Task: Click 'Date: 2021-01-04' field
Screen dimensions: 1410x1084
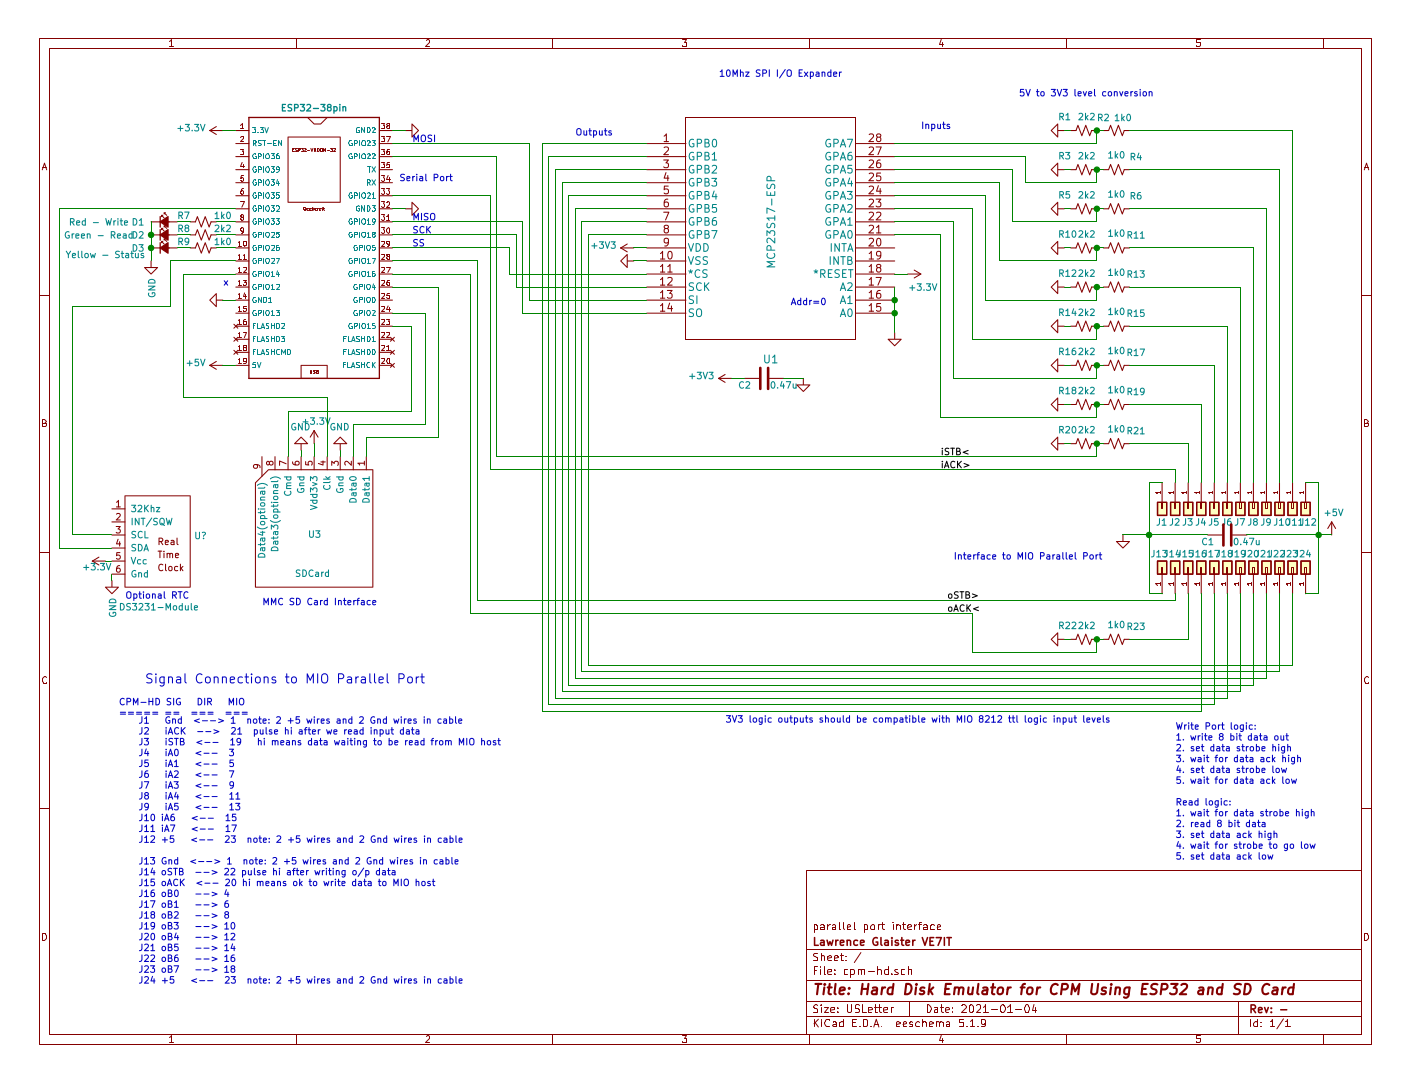Action: click(x=982, y=1009)
